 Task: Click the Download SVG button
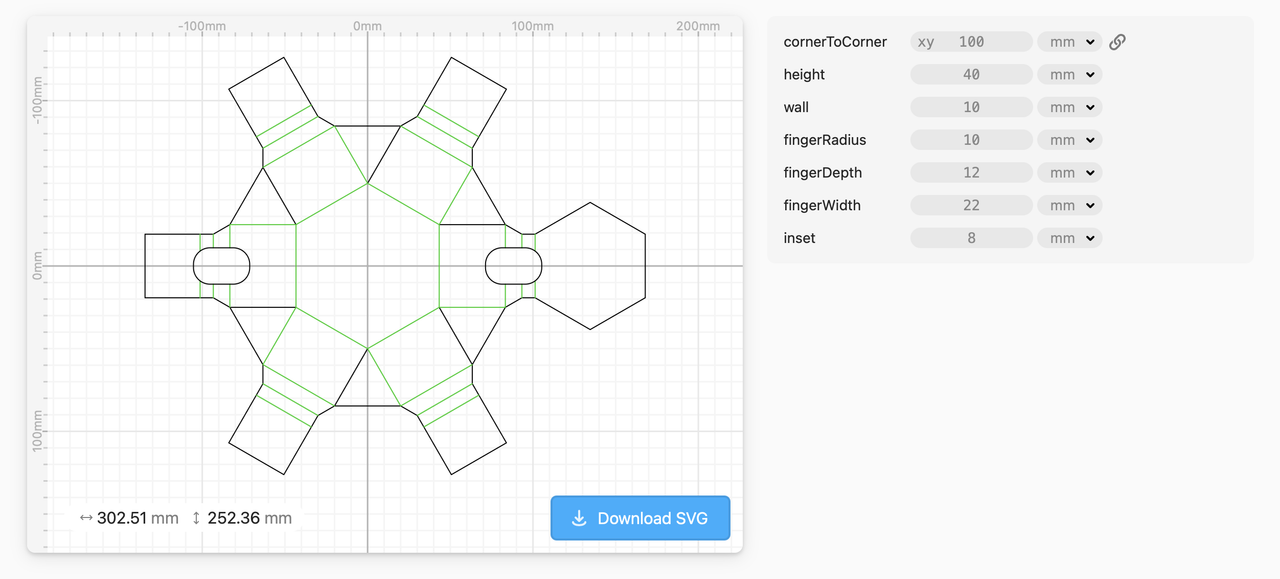click(x=640, y=518)
